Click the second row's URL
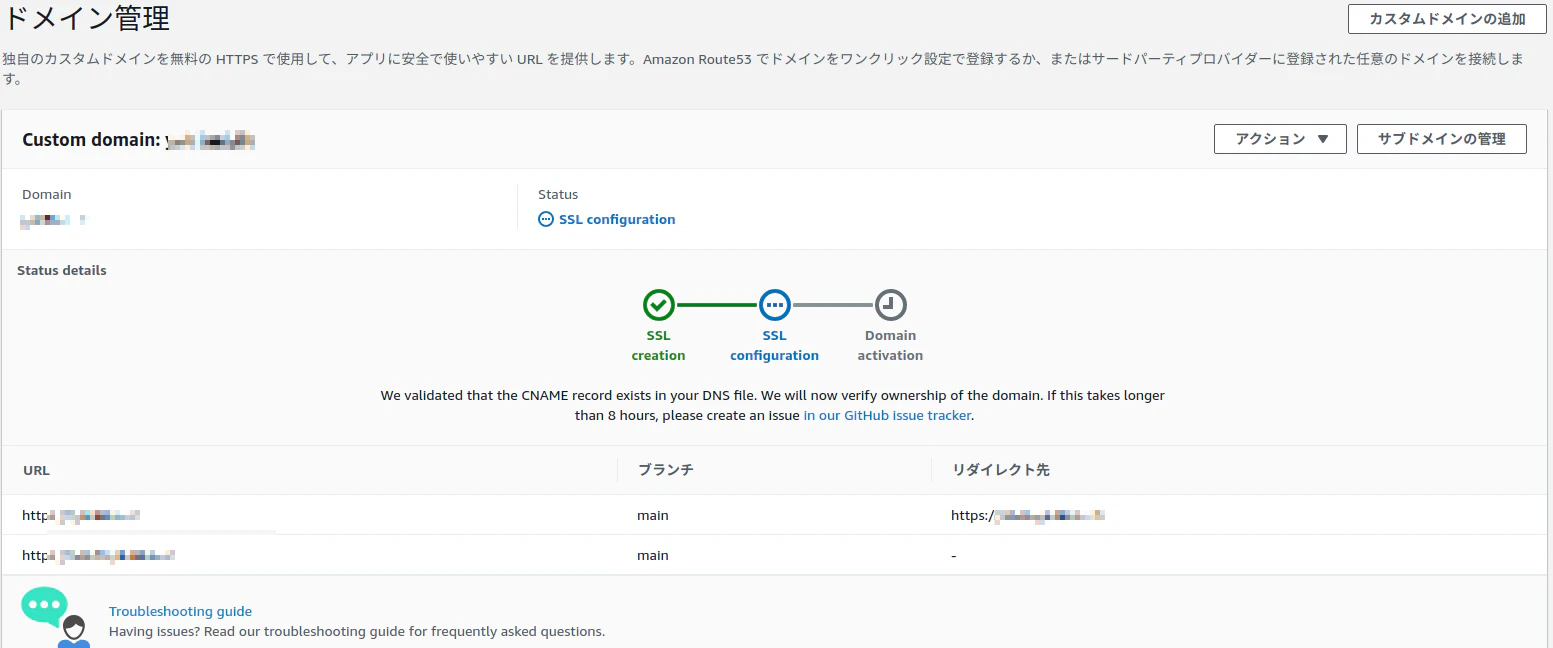This screenshot has height=648, width=1553. pos(98,555)
